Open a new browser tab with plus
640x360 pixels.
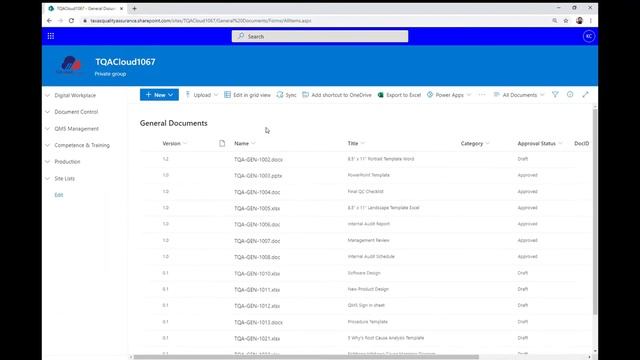pos(134,8)
